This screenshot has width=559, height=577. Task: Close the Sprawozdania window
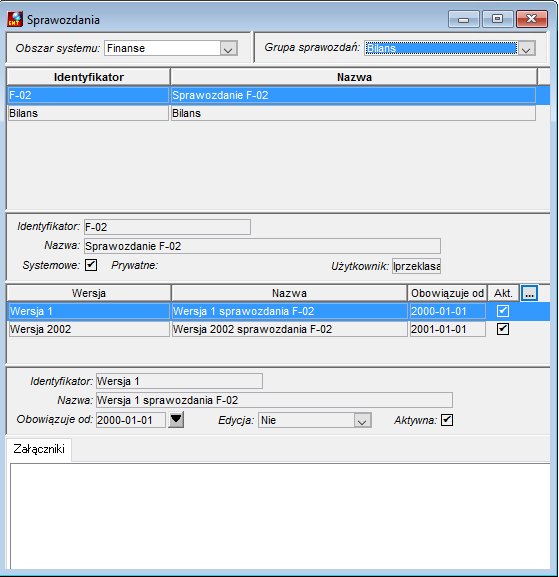(x=532, y=19)
